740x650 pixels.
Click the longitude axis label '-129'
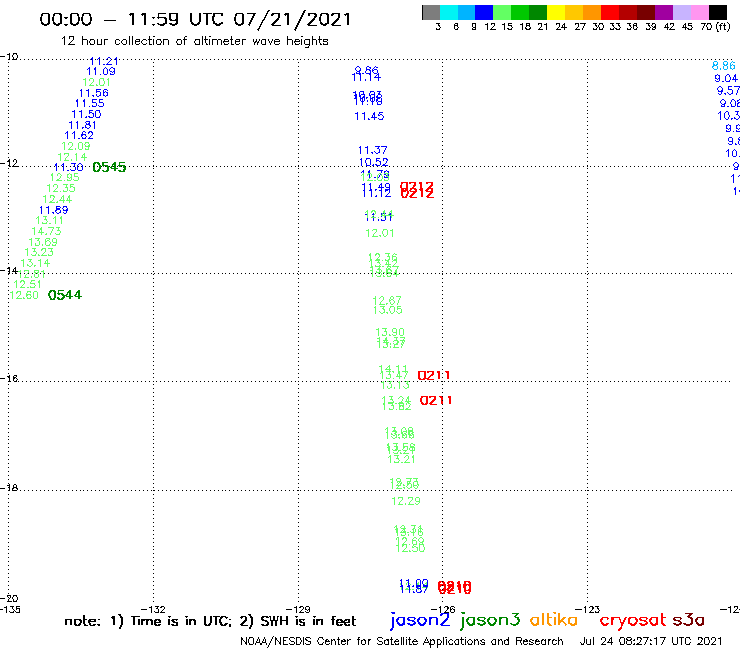[298, 609]
